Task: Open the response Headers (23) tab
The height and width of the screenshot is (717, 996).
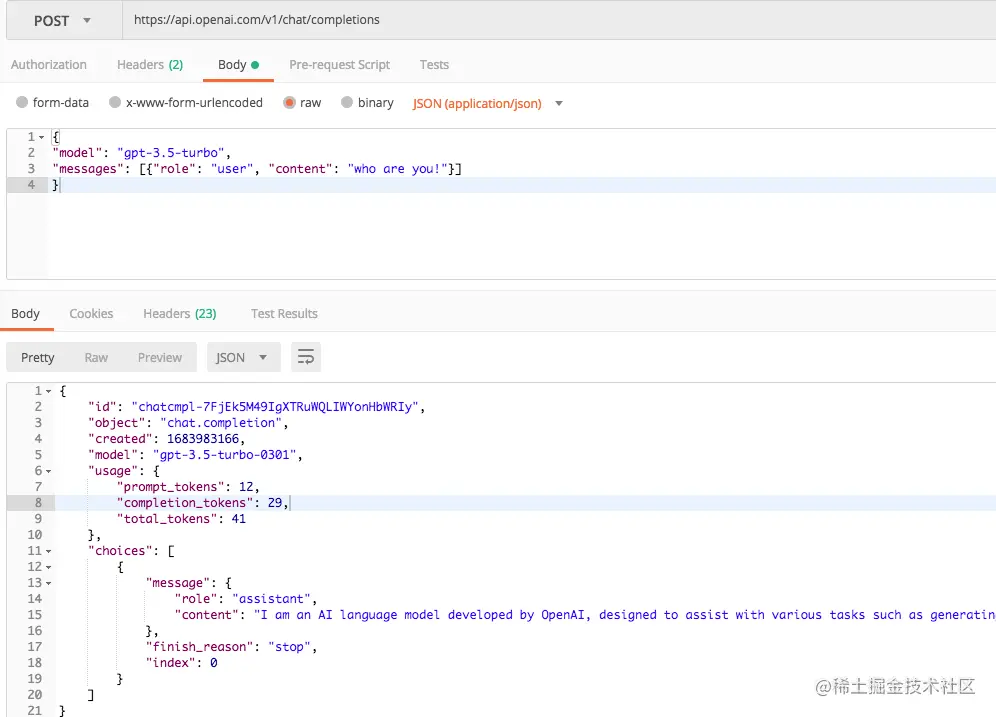Action: click(x=180, y=314)
